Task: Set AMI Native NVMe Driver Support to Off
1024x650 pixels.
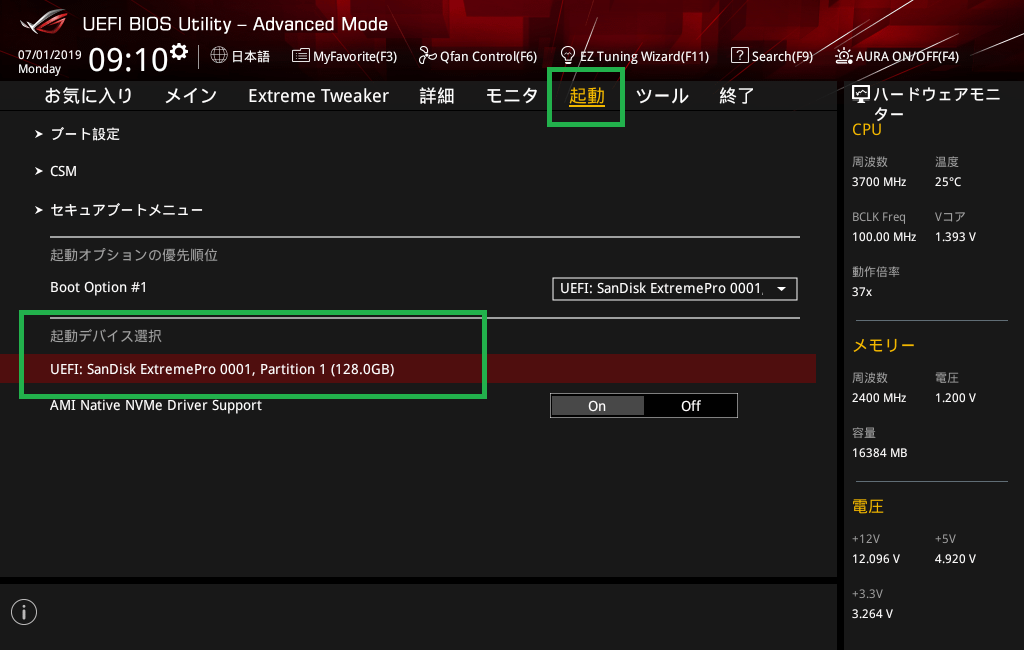Action: (691, 406)
